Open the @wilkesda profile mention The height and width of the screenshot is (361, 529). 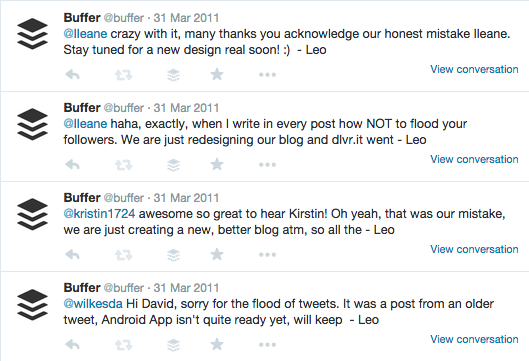coord(93,304)
